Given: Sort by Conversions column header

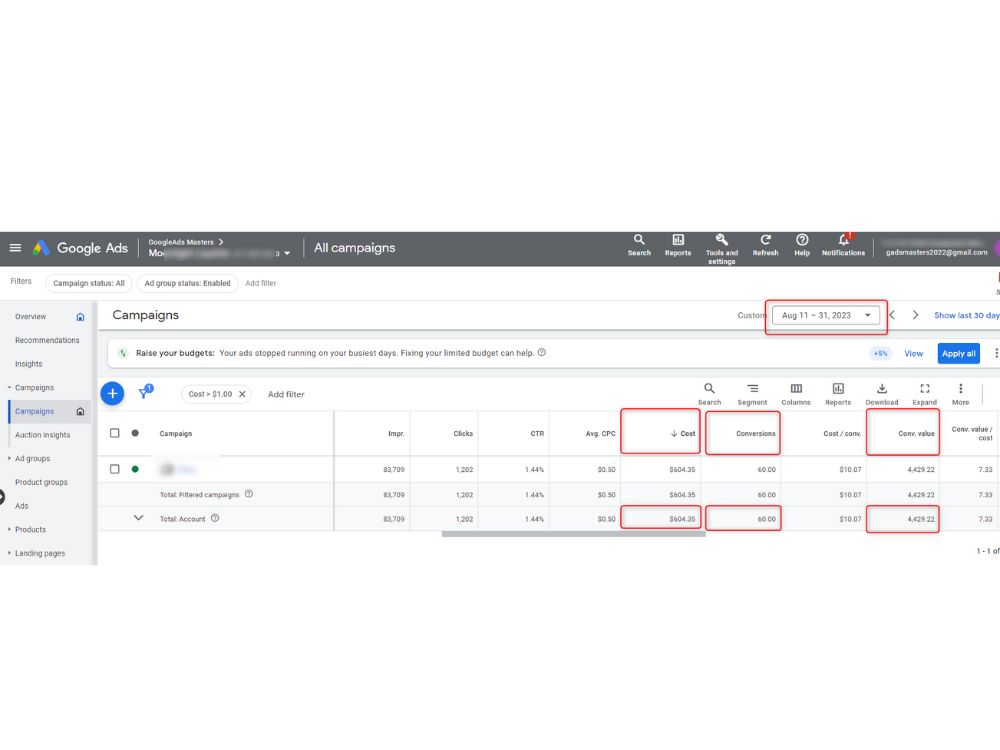Looking at the screenshot, I should coord(756,434).
